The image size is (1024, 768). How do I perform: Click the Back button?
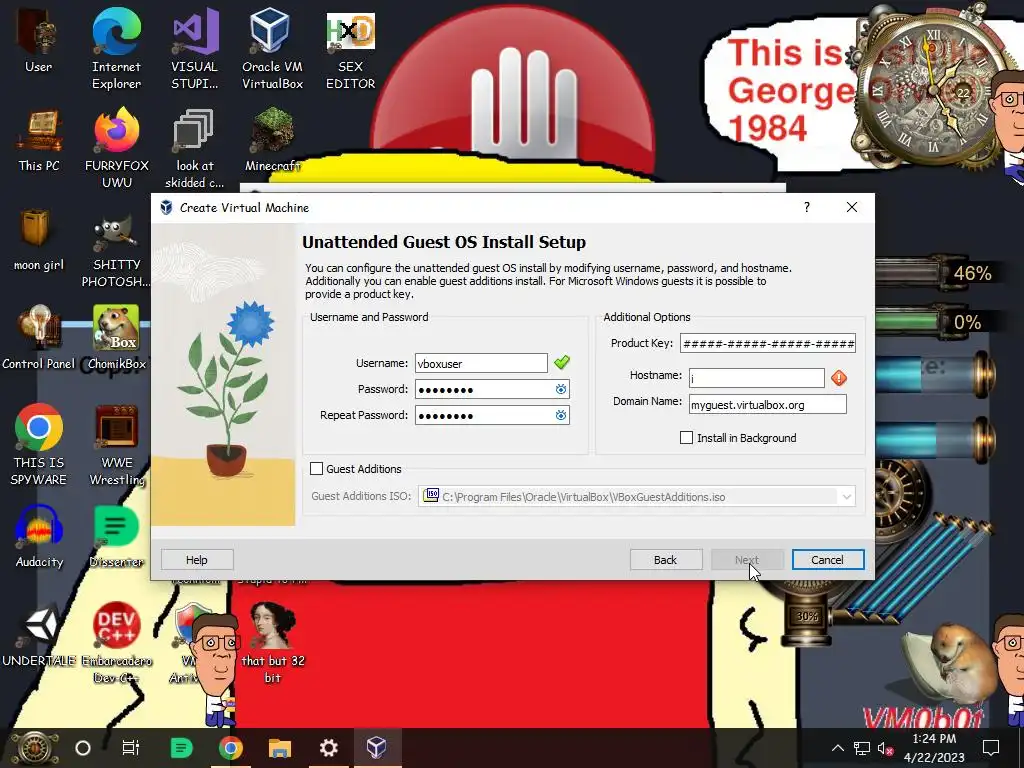[x=665, y=560]
